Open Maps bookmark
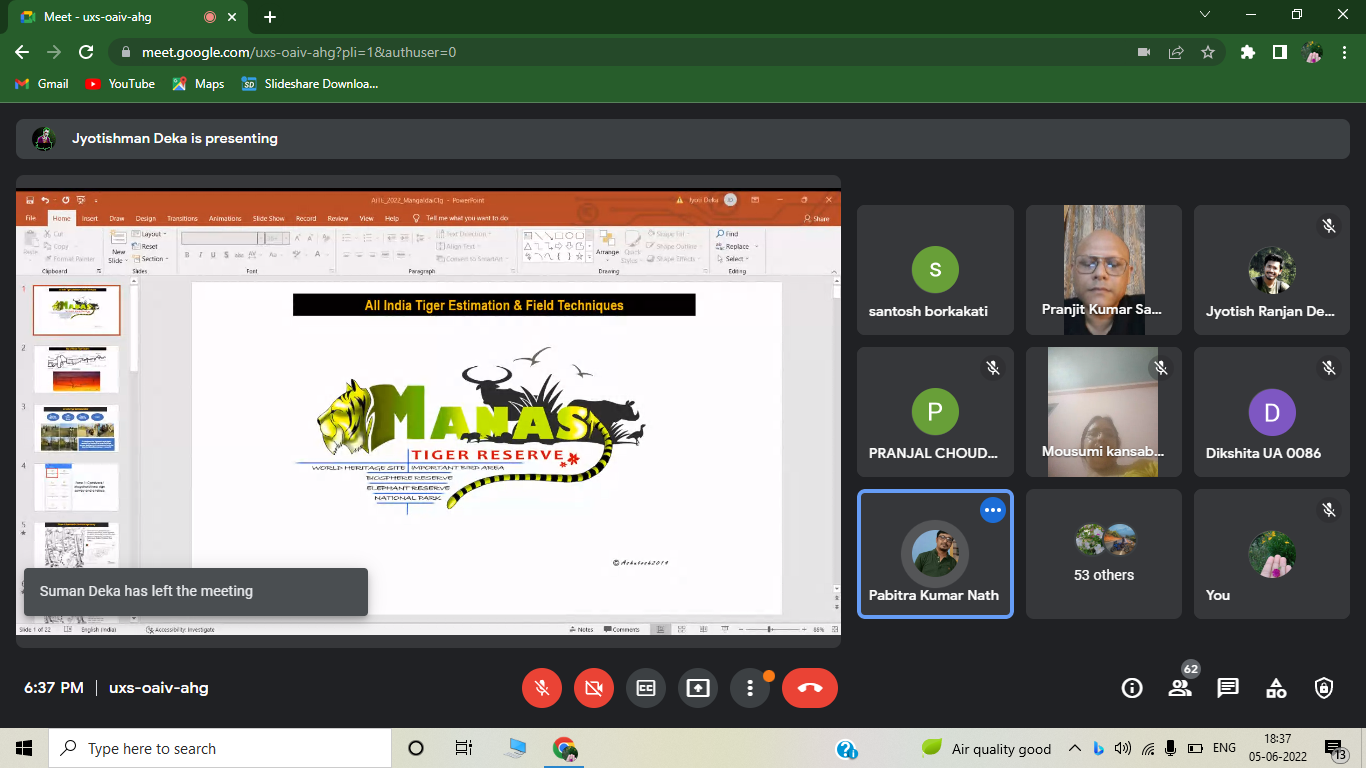Image resolution: width=1366 pixels, height=768 pixels. pyautogui.click(x=198, y=84)
